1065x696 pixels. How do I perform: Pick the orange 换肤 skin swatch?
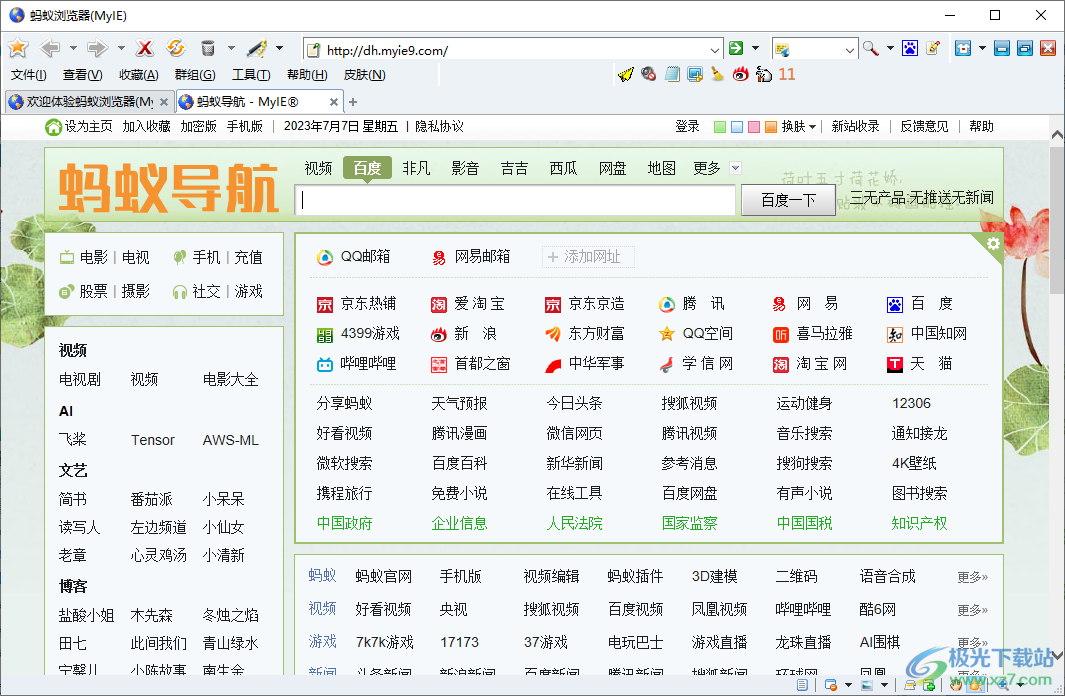tap(769, 126)
